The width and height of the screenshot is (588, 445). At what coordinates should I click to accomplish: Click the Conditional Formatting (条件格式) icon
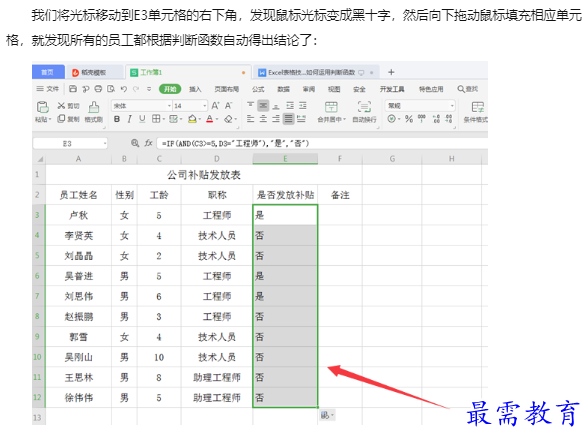tap(478, 107)
